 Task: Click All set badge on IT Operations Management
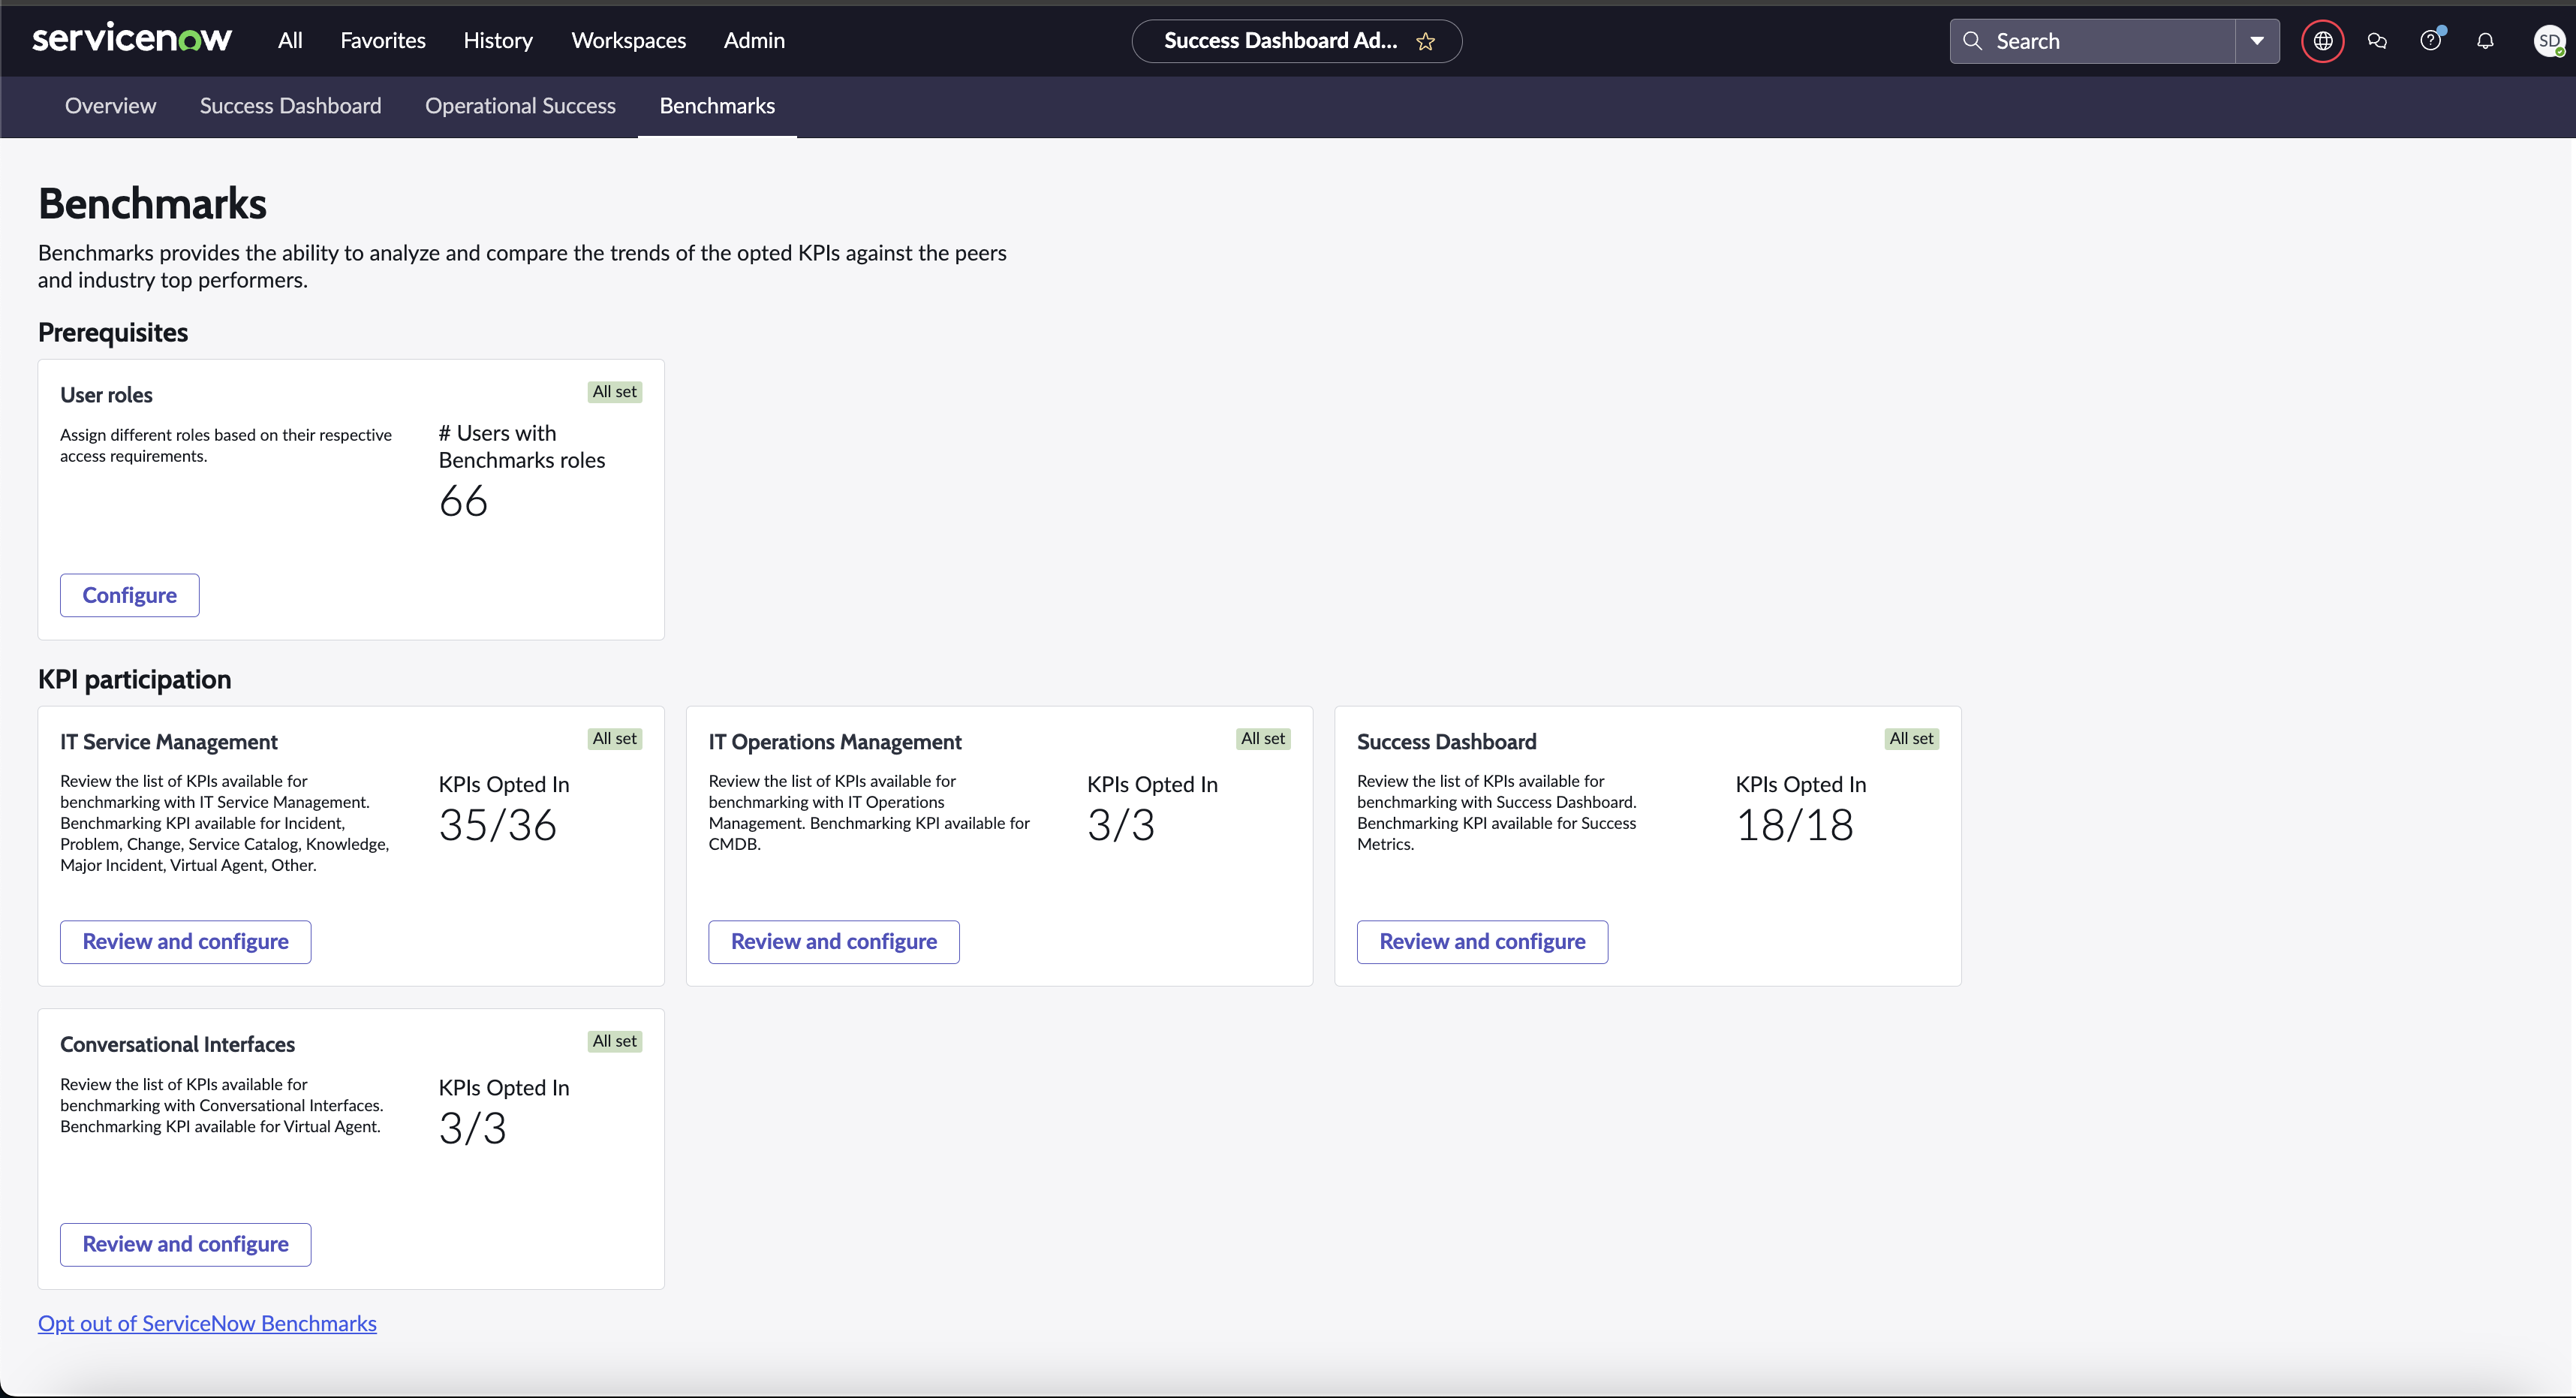1263,739
